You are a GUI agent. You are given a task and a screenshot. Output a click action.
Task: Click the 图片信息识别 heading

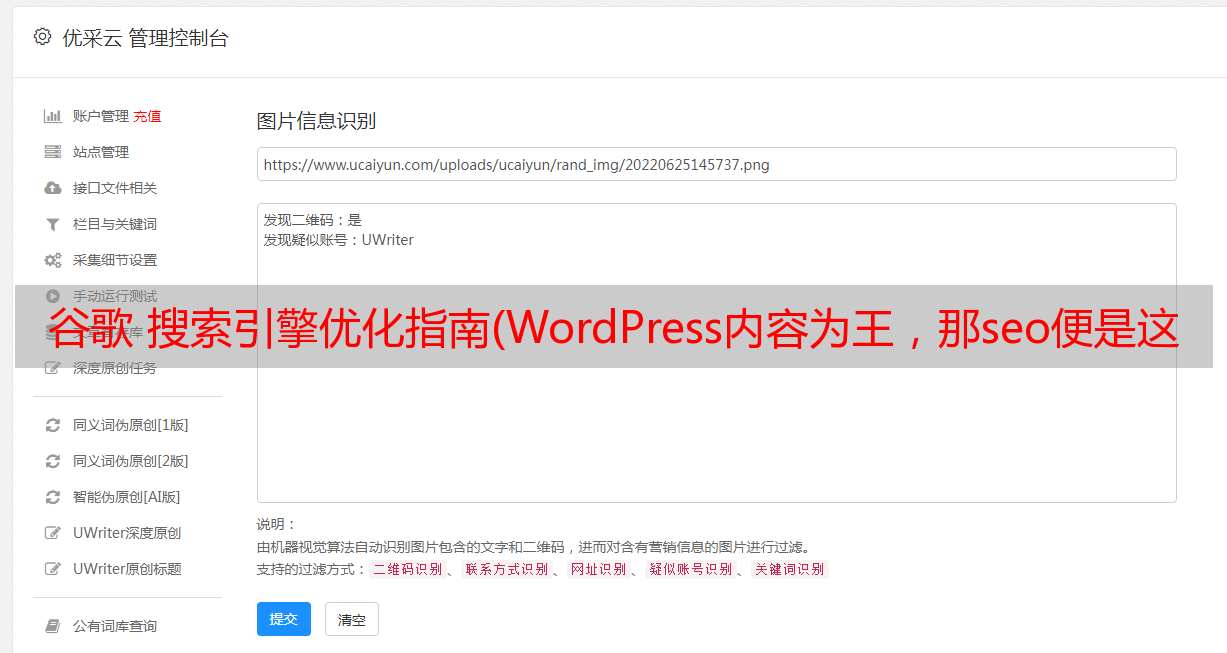(x=316, y=121)
